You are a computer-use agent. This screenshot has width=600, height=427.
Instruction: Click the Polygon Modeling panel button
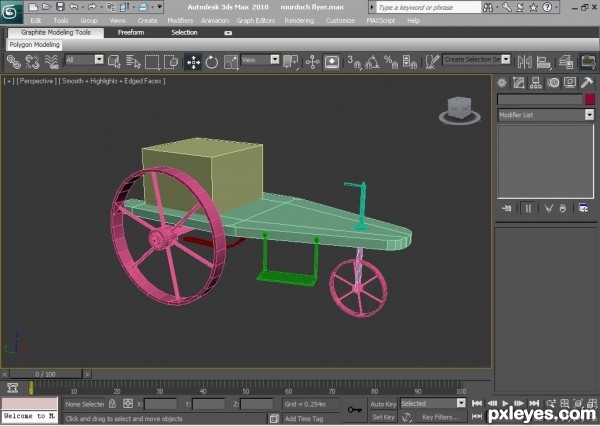[x=34, y=45]
